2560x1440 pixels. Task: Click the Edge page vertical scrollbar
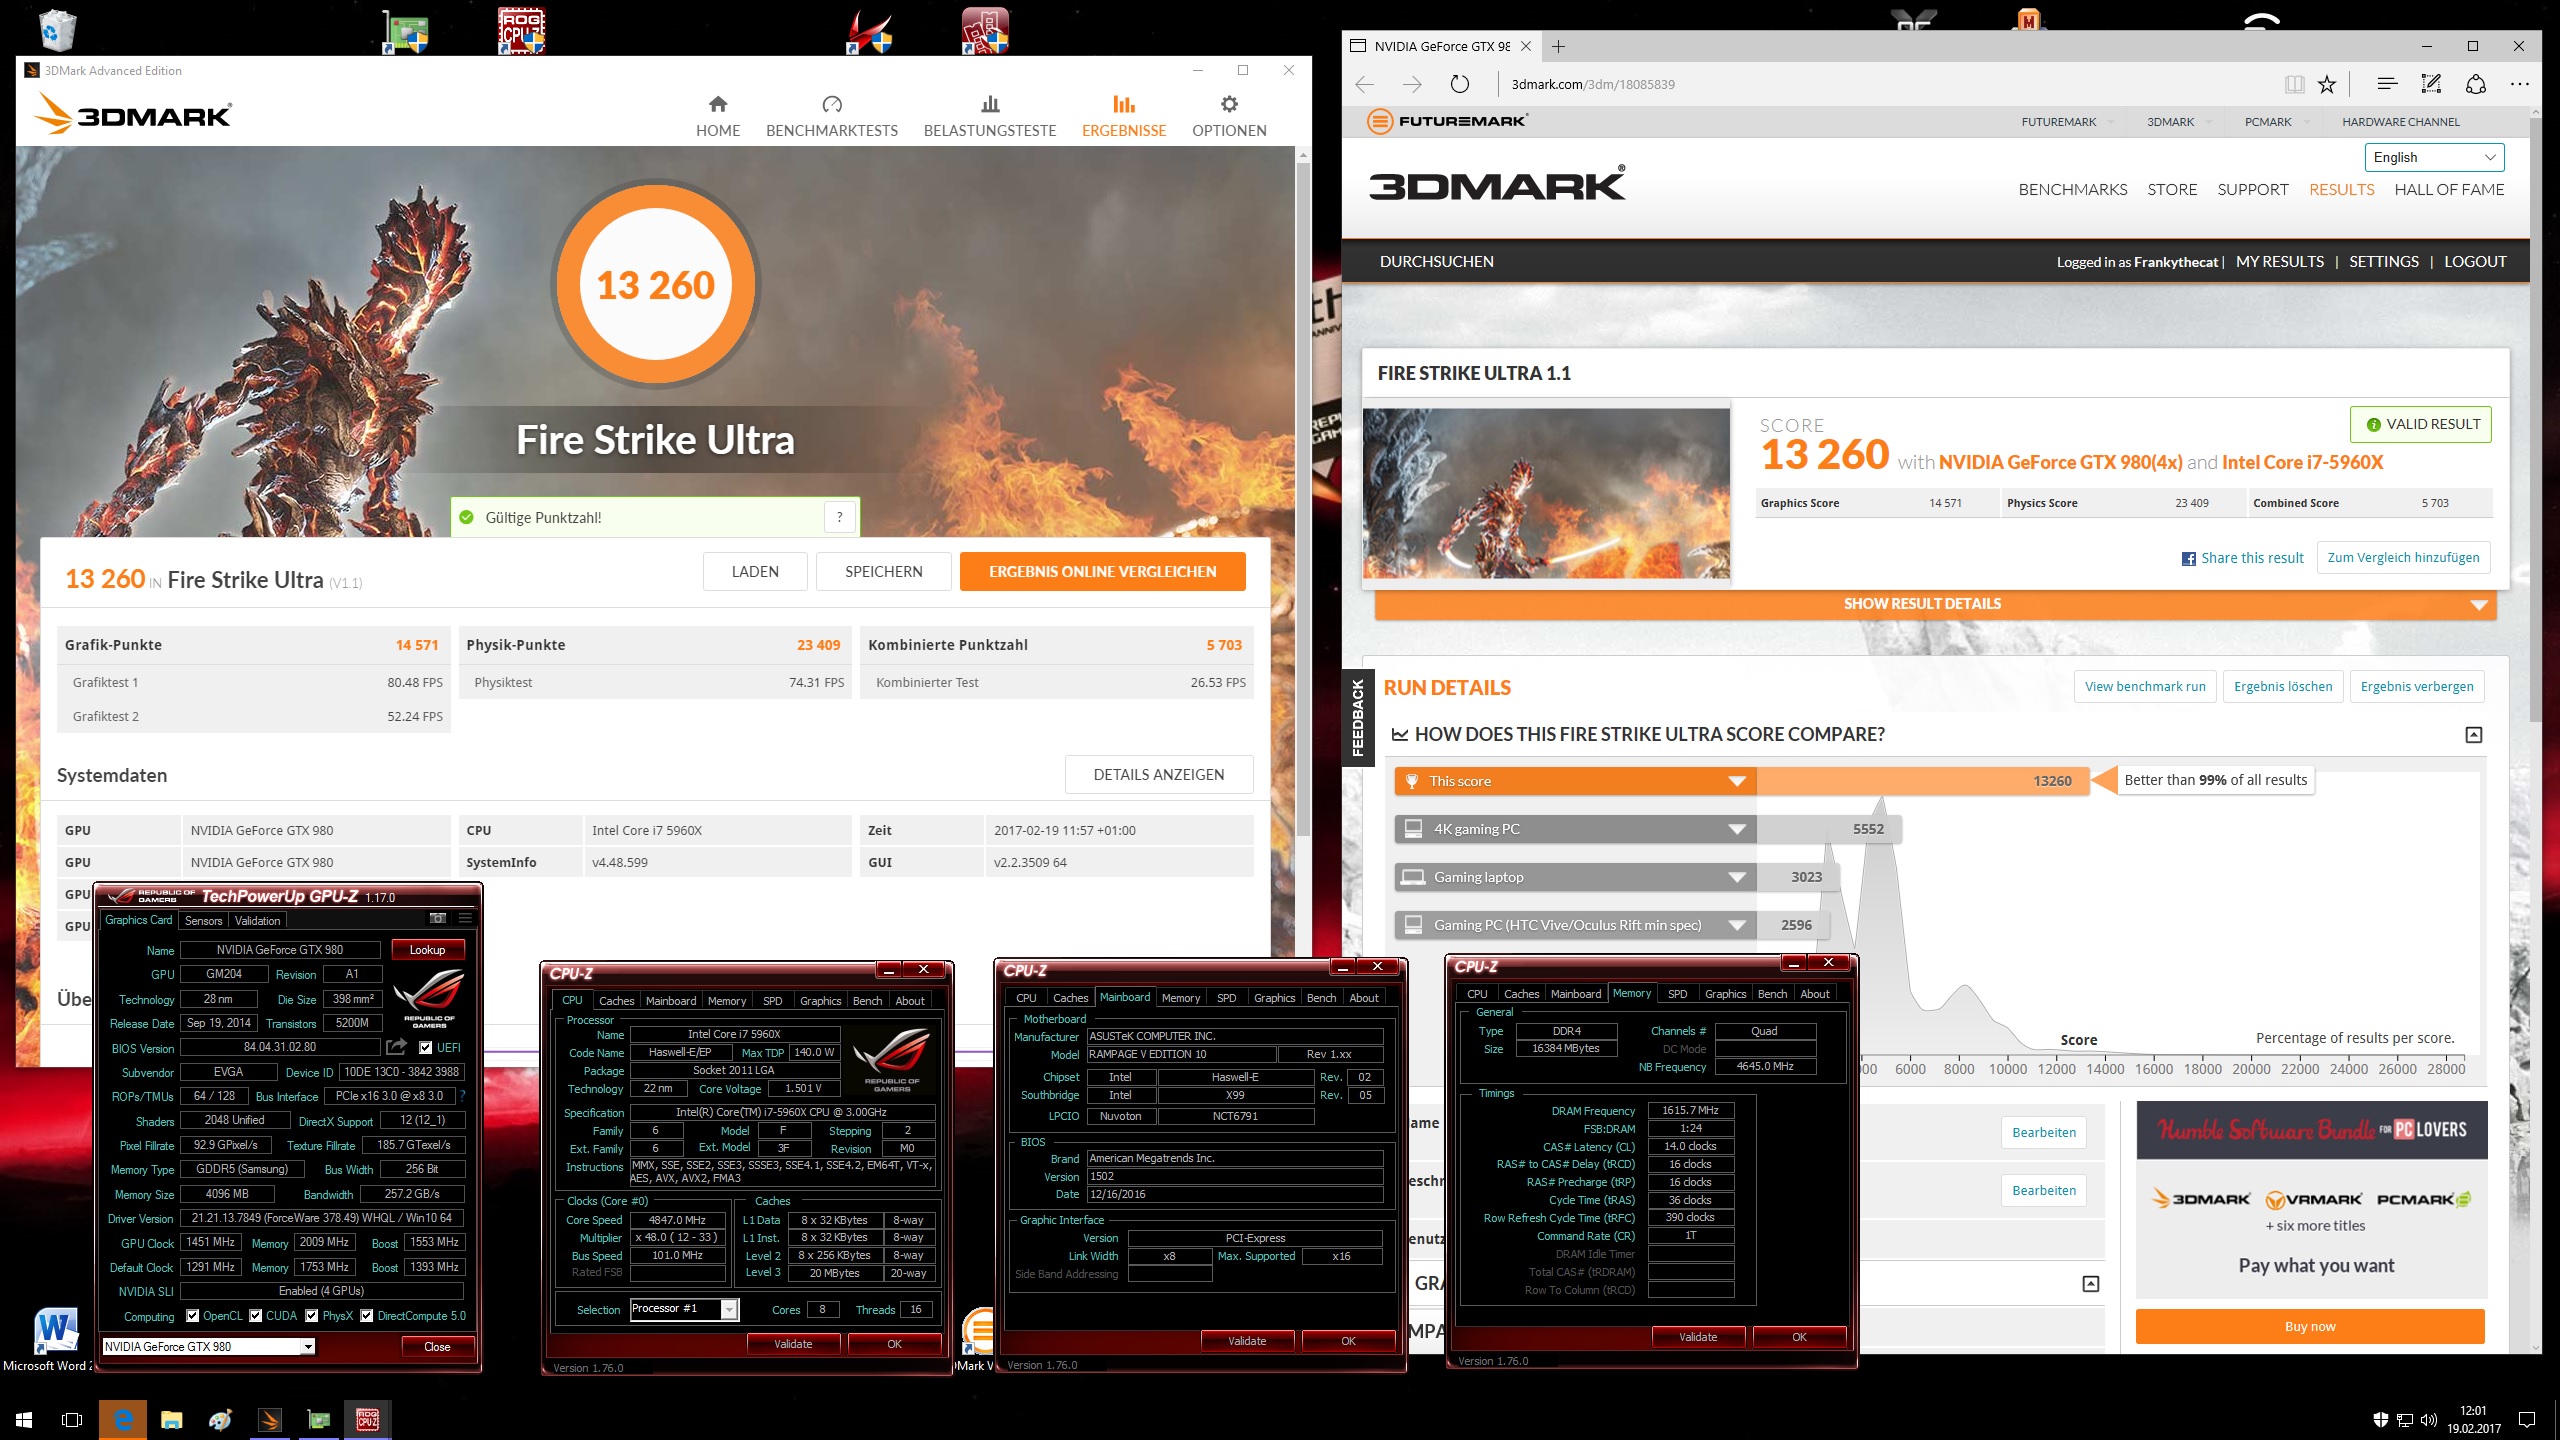(x=2535, y=420)
